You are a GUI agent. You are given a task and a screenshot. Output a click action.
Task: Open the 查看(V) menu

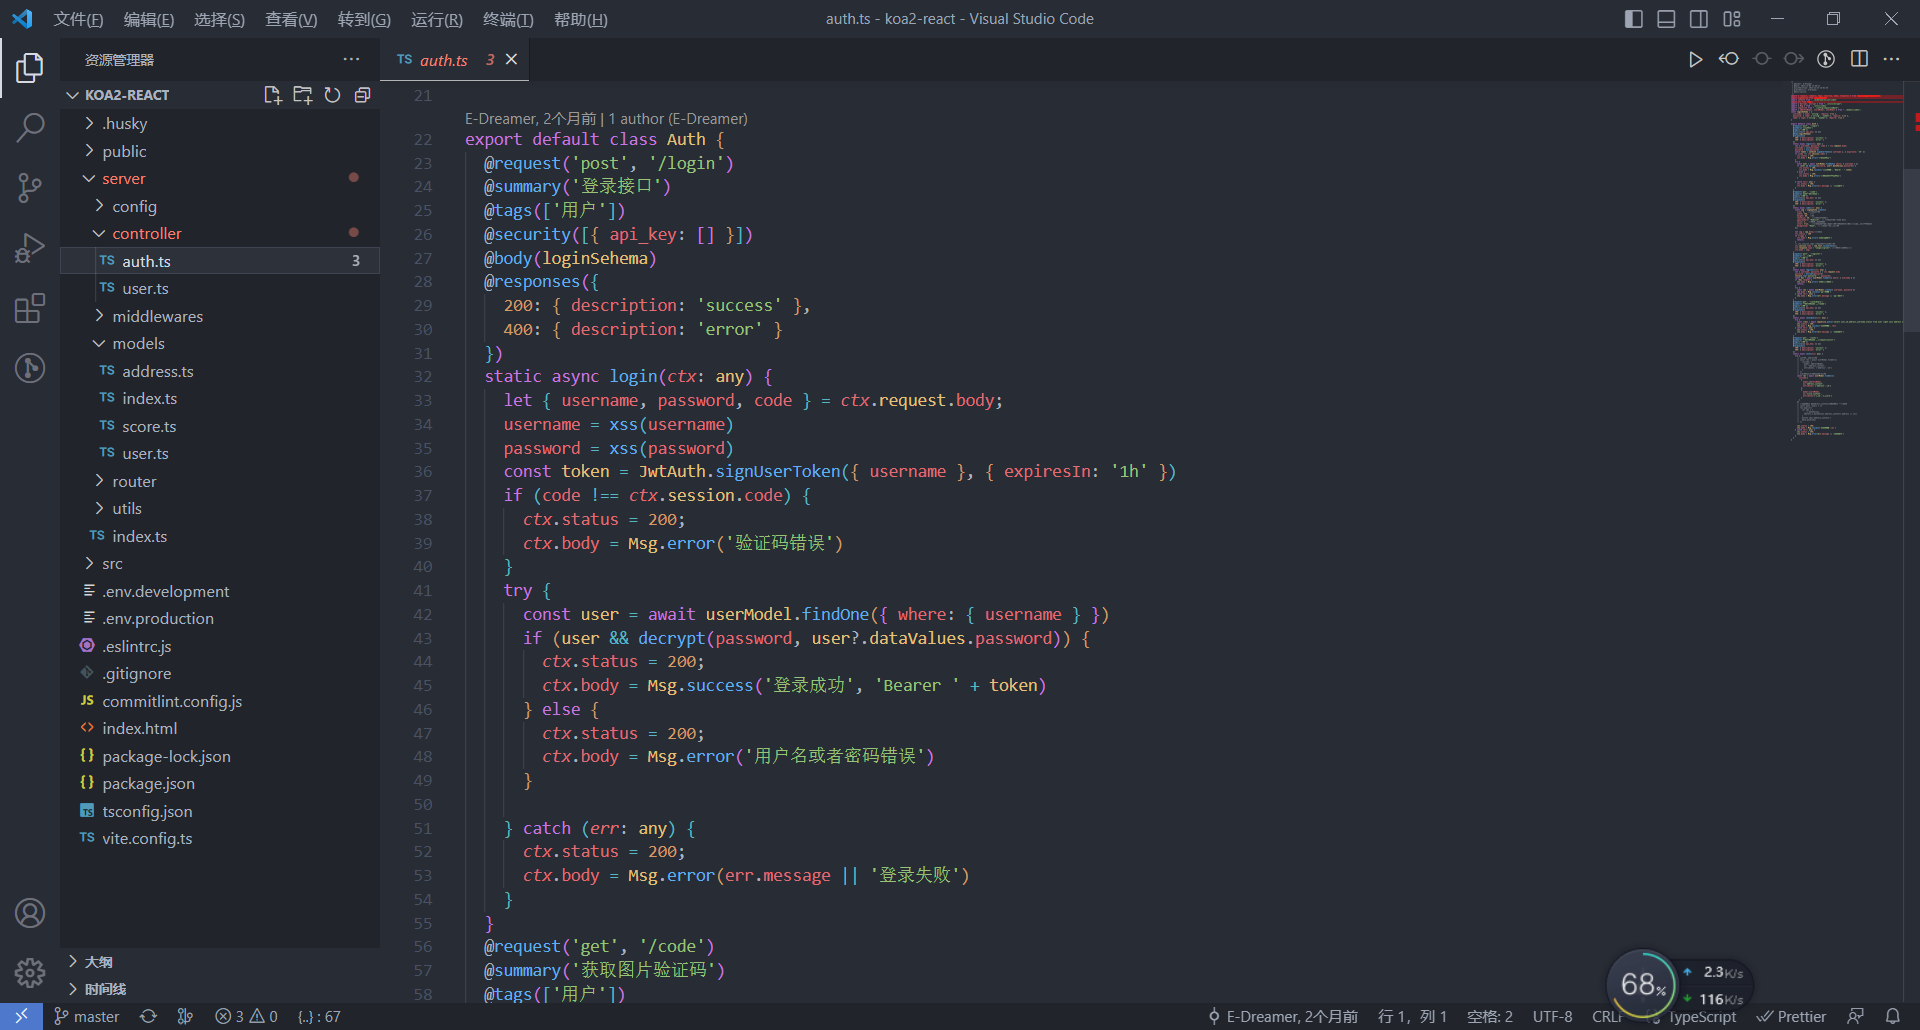click(x=291, y=19)
